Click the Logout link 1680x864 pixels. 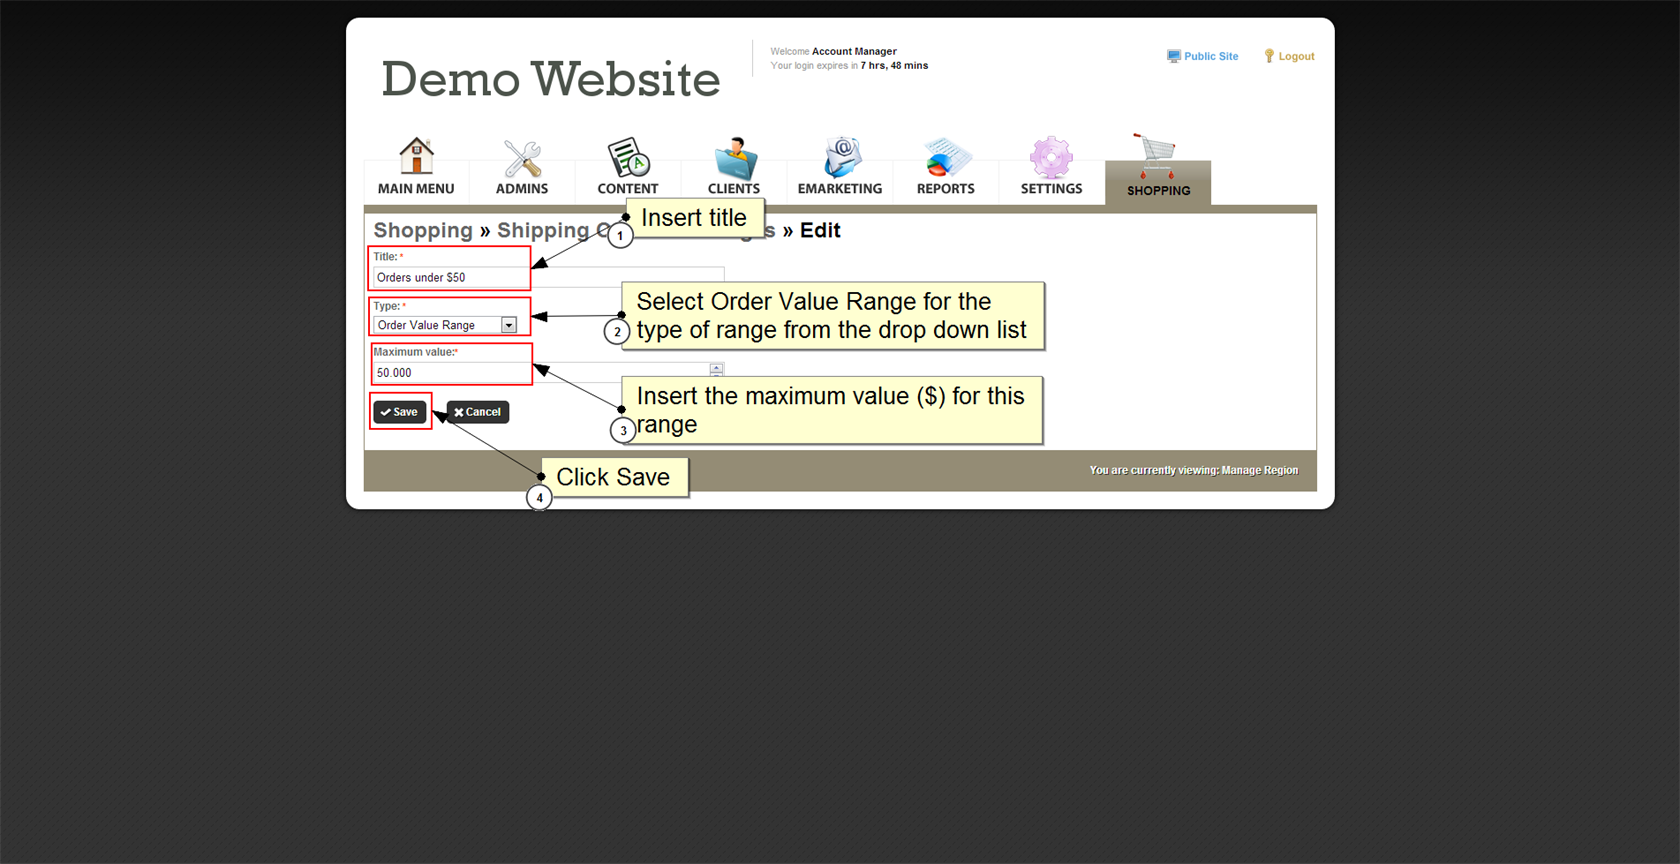[1296, 57]
